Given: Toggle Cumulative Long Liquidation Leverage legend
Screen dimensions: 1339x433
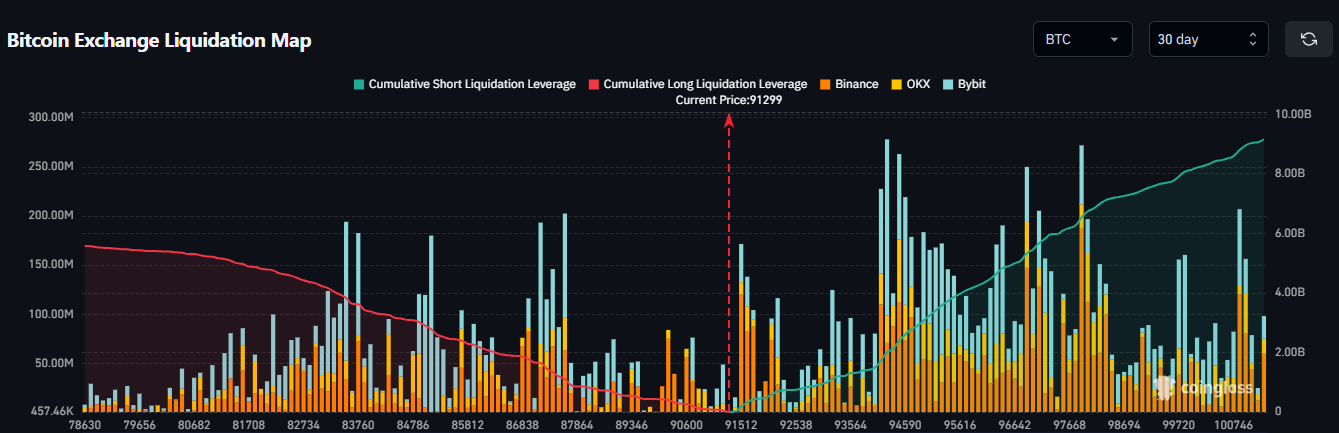Looking at the screenshot, I should click(698, 84).
